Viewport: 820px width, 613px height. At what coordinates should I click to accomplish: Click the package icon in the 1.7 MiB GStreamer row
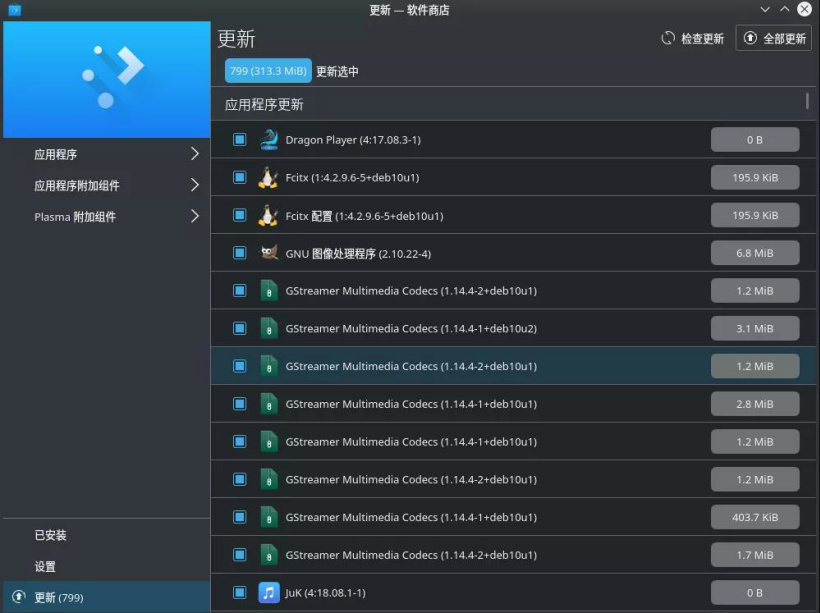269,554
